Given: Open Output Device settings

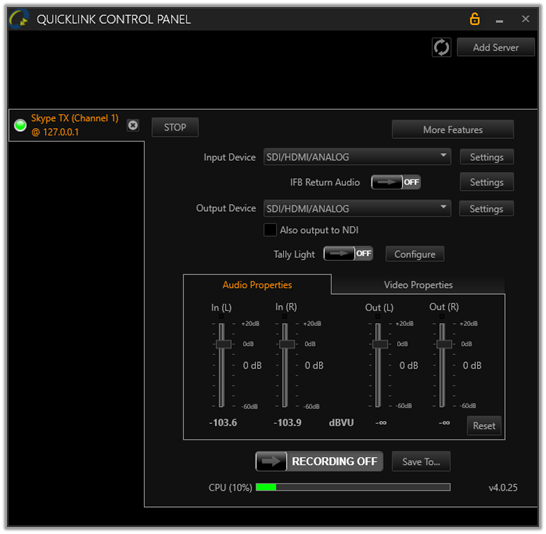Looking at the screenshot, I should pyautogui.click(x=486, y=209).
